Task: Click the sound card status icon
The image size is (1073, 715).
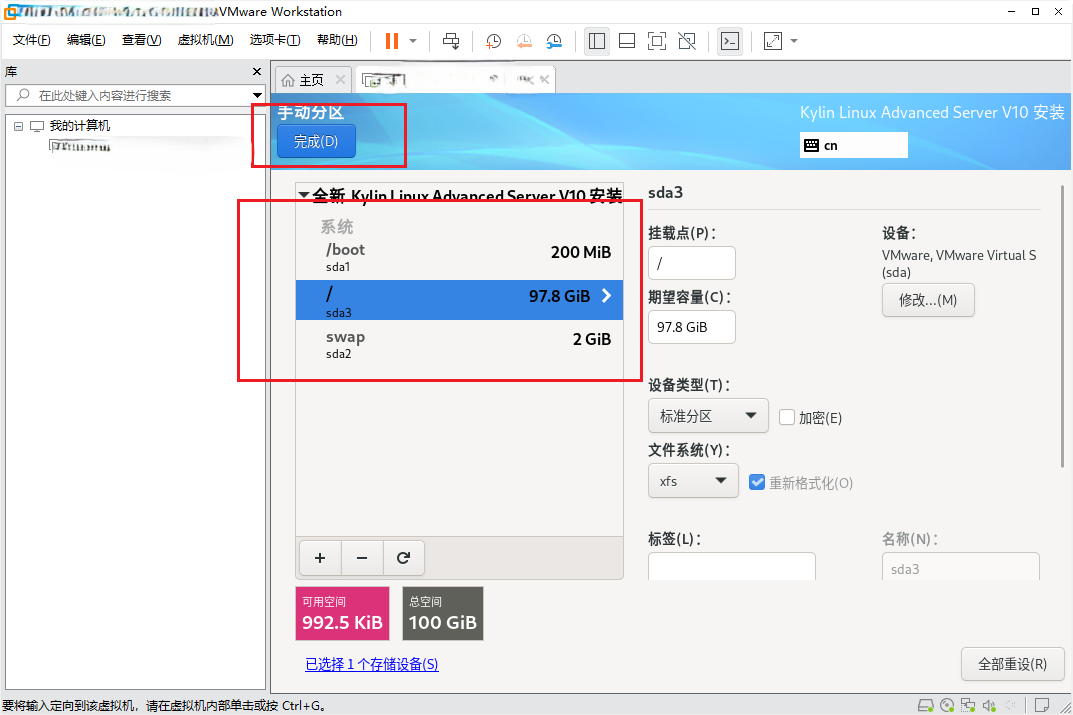Action: point(989,705)
